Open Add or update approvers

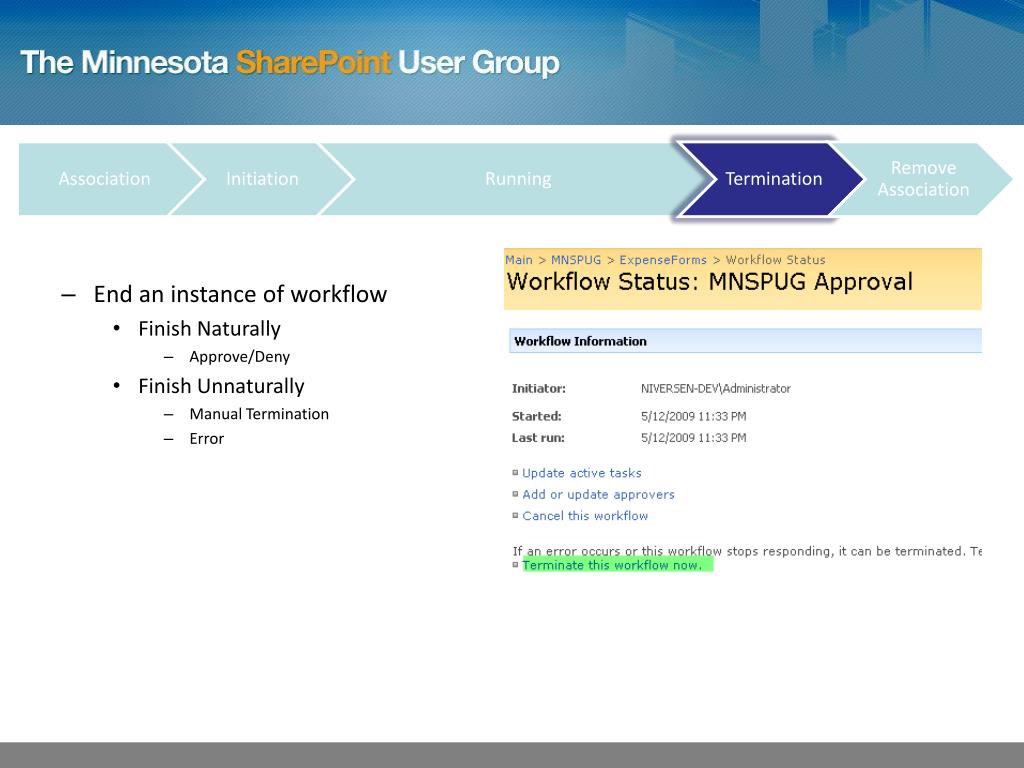point(598,494)
